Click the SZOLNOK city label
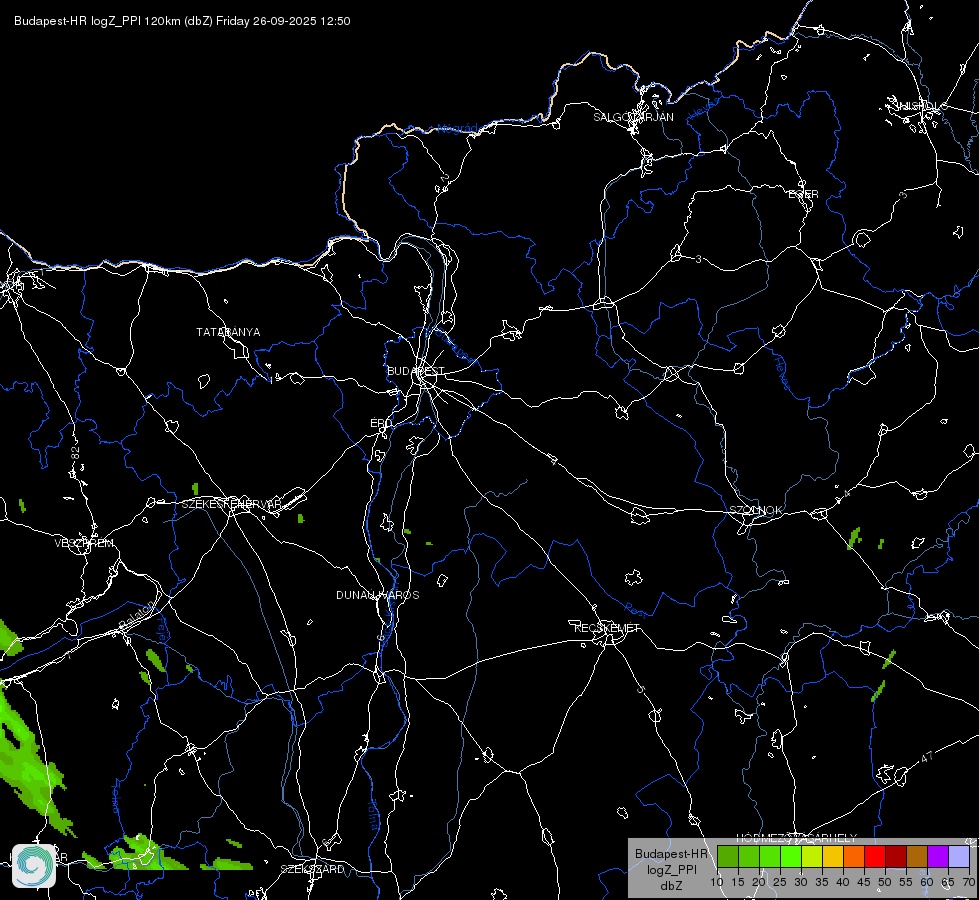 pos(755,510)
